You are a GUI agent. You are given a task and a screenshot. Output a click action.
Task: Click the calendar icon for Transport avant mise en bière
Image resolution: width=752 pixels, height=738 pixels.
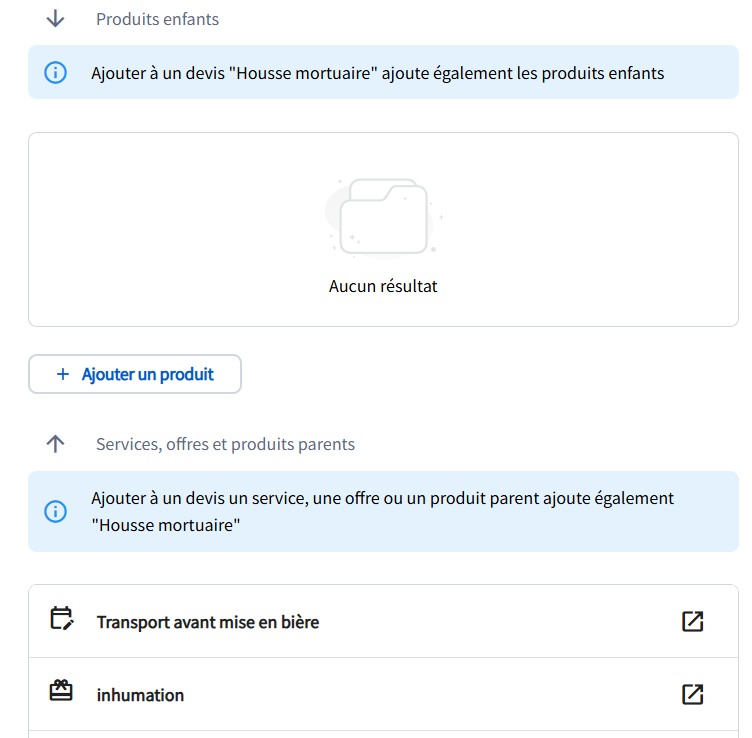[x=61, y=620]
